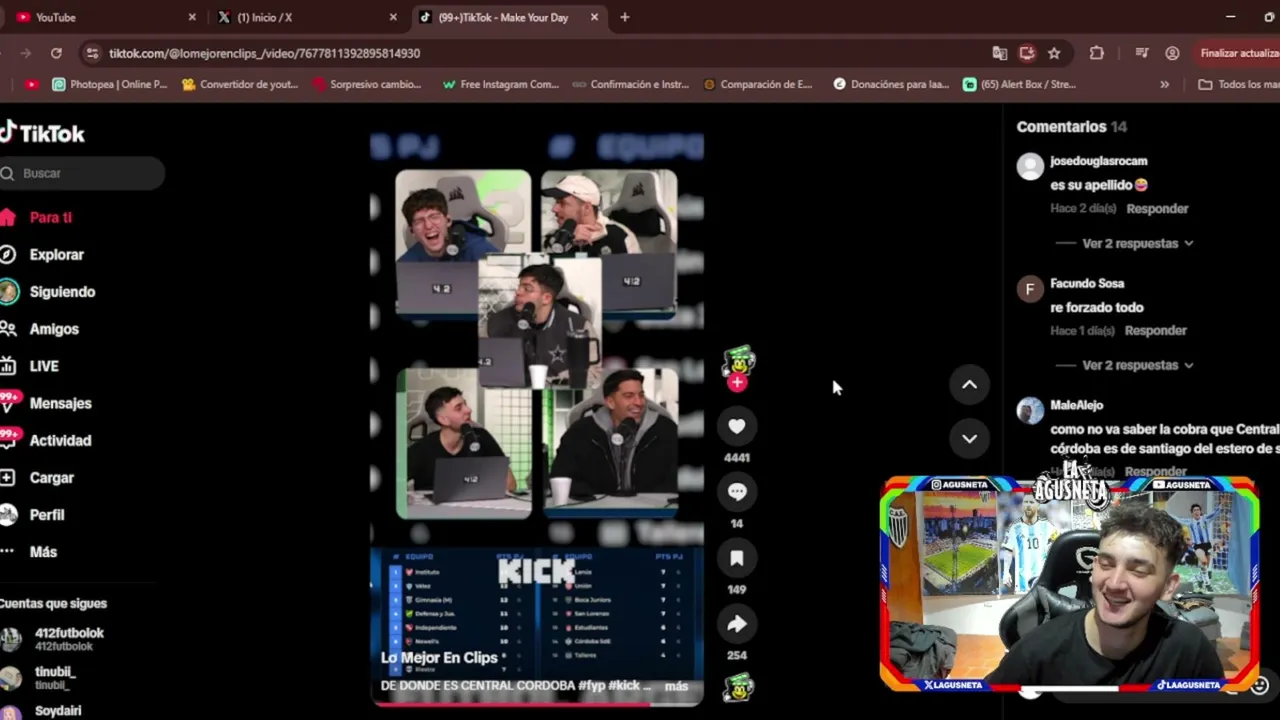
Task: Open the browser extensions puzzle icon
Action: 1097,53
